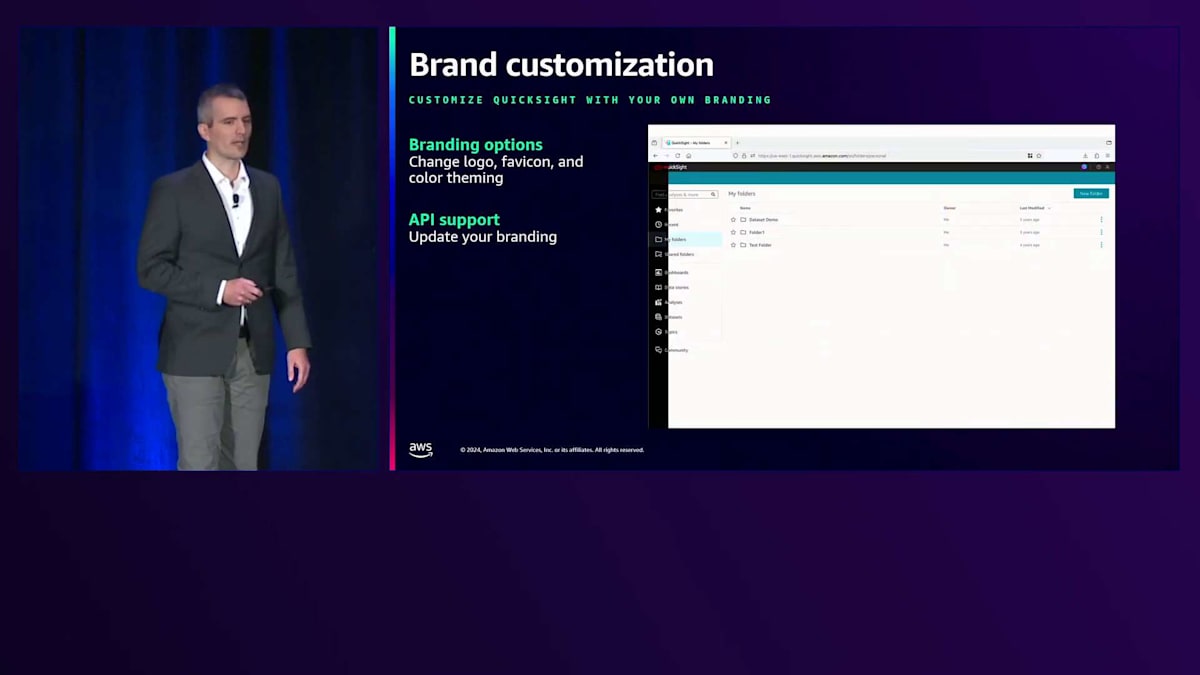The height and width of the screenshot is (675, 1200).
Task: Click browser reload icon
Action: point(677,156)
